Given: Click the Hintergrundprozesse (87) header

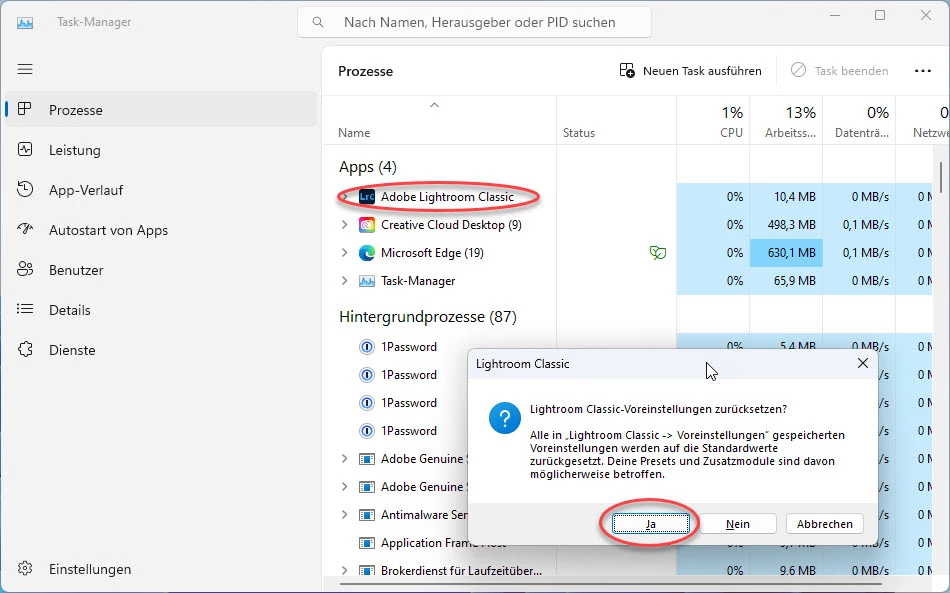Looking at the screenshot, I should click(428, 317).
